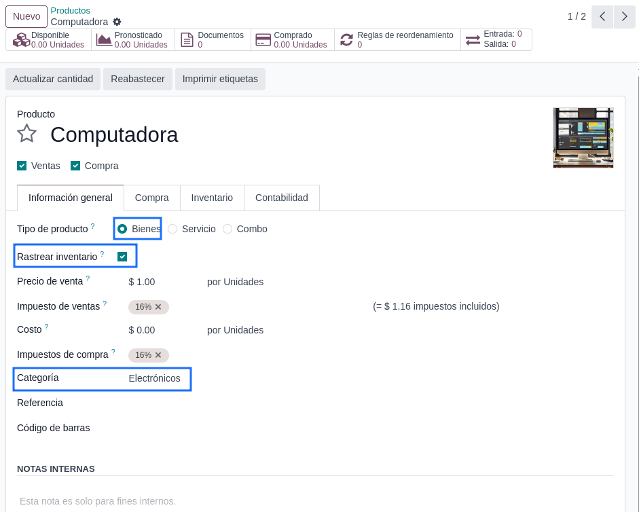Go to next record with right arrow
640x512 pixels.
(x=624, y=17)
